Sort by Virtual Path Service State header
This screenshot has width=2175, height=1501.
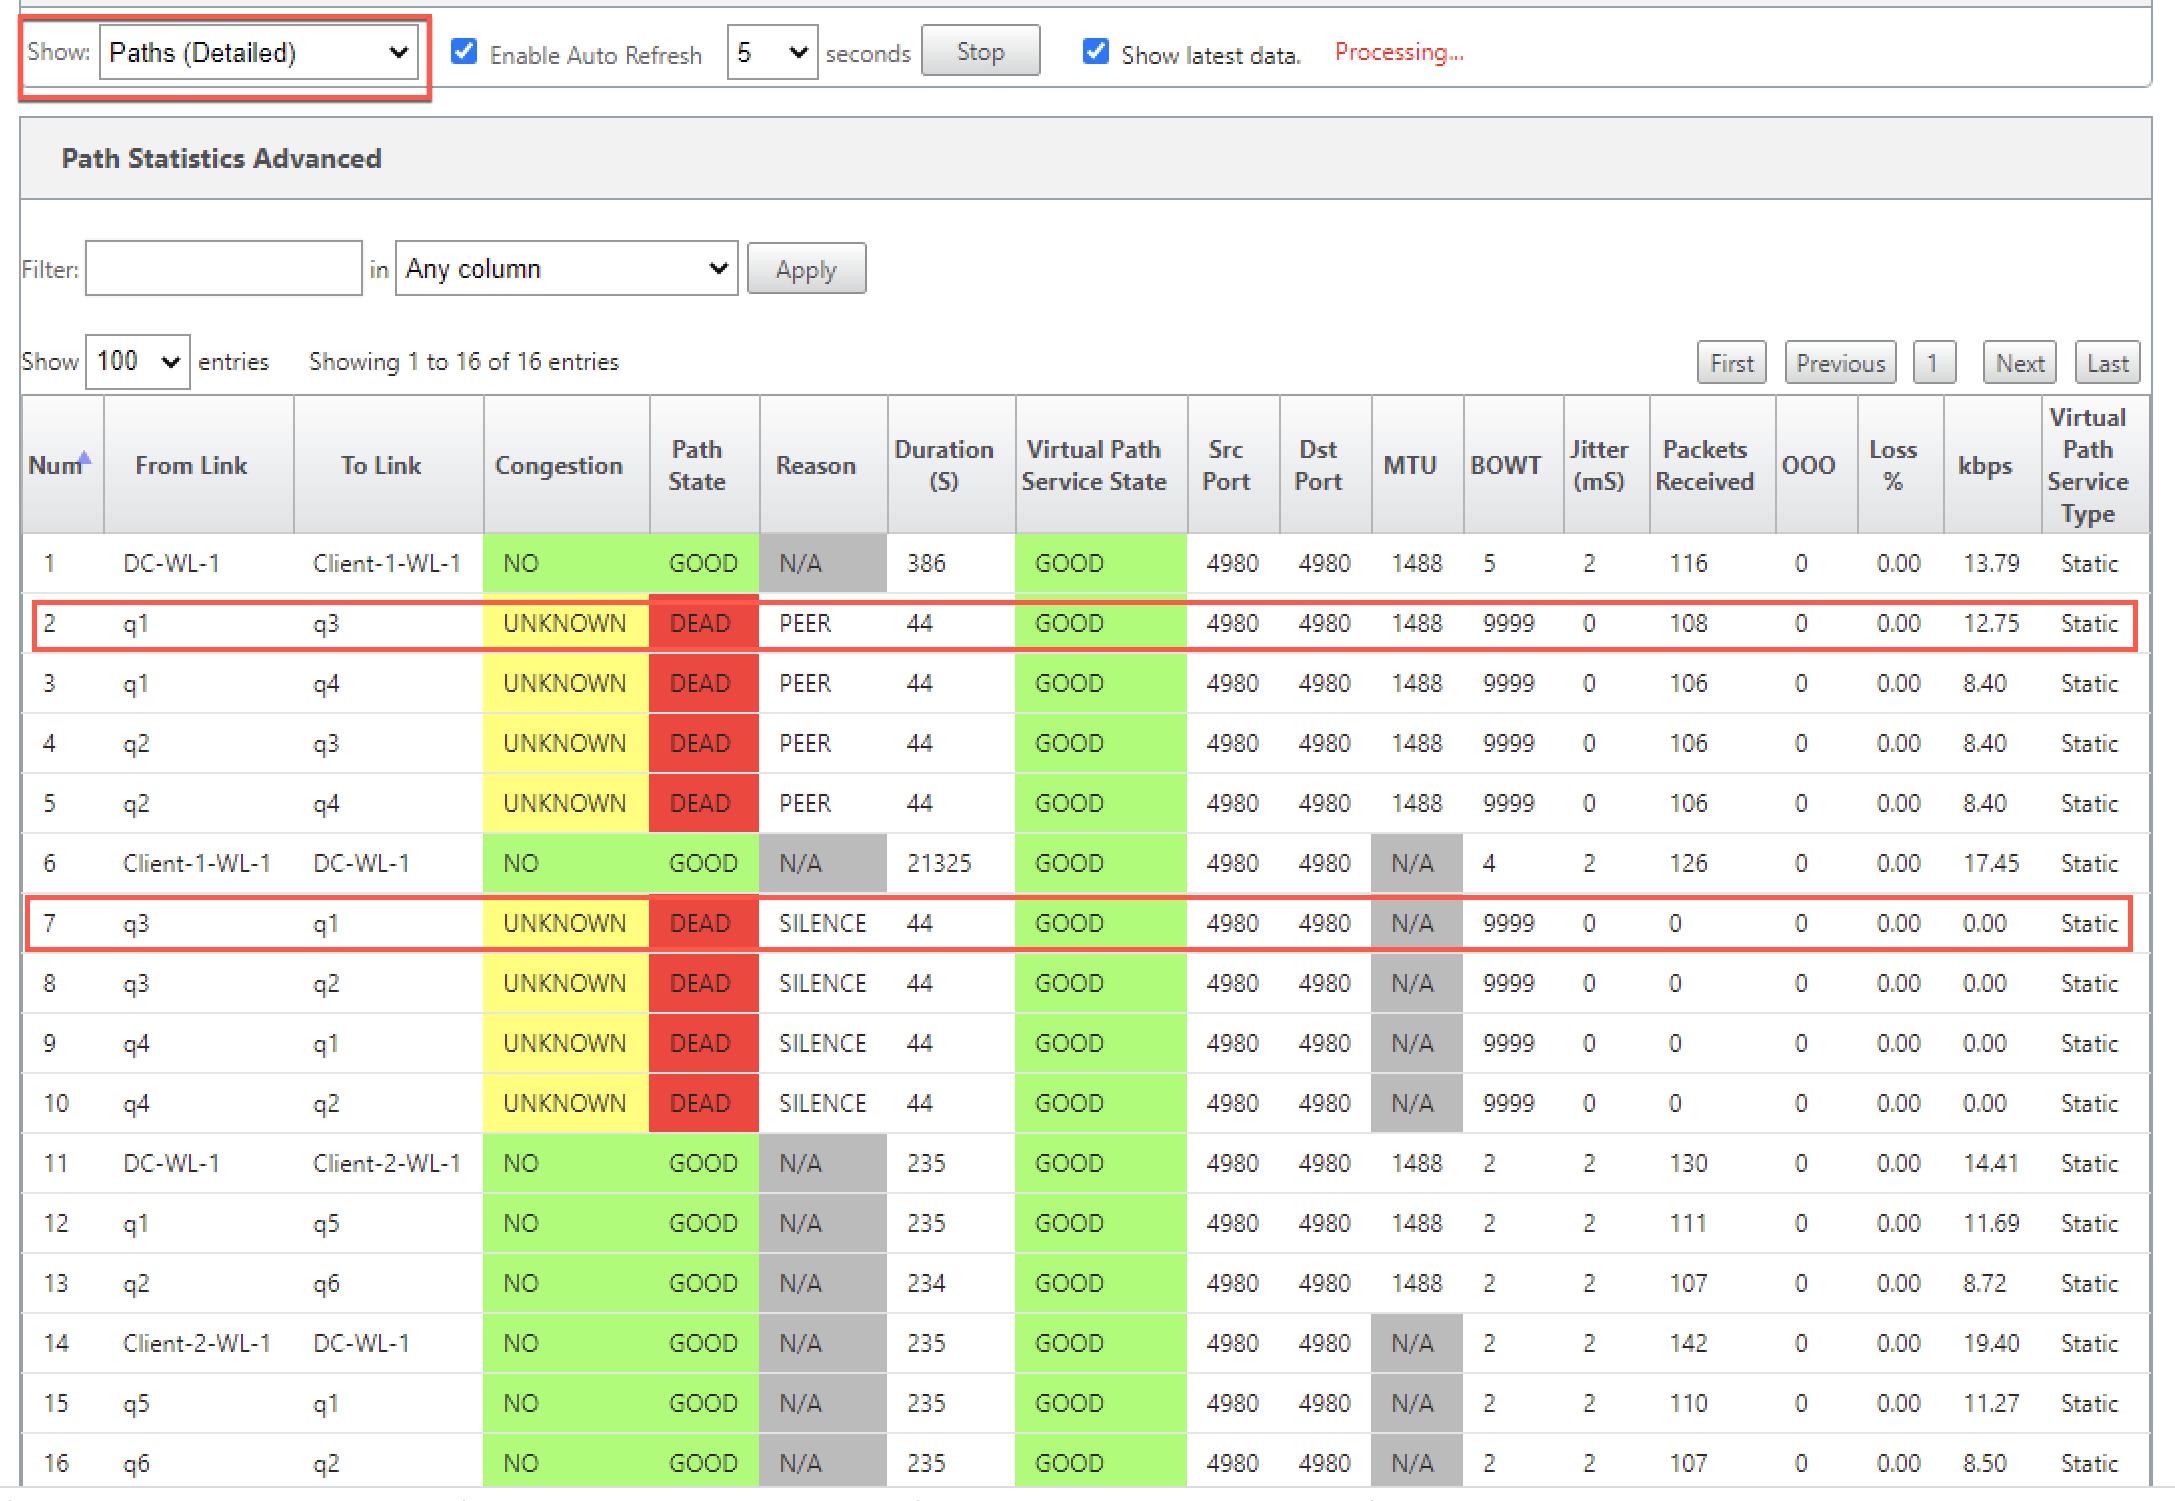1101,465
